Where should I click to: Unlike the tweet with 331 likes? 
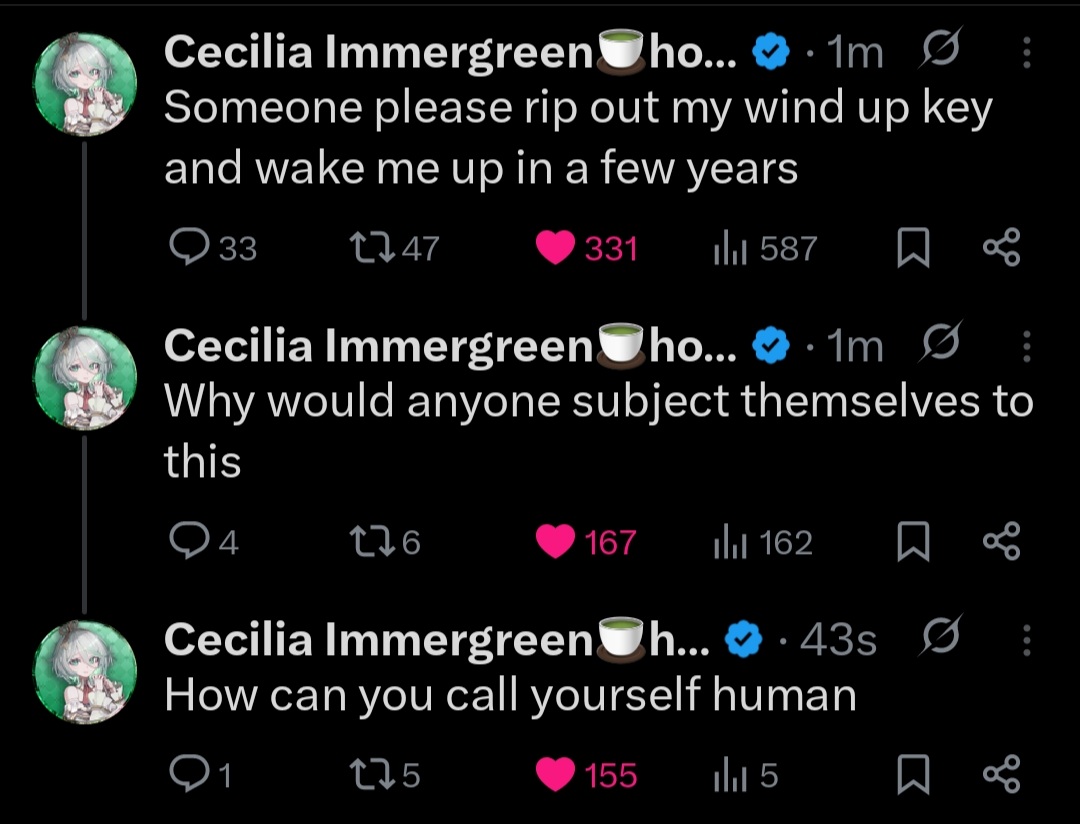[x=553, y=248]
